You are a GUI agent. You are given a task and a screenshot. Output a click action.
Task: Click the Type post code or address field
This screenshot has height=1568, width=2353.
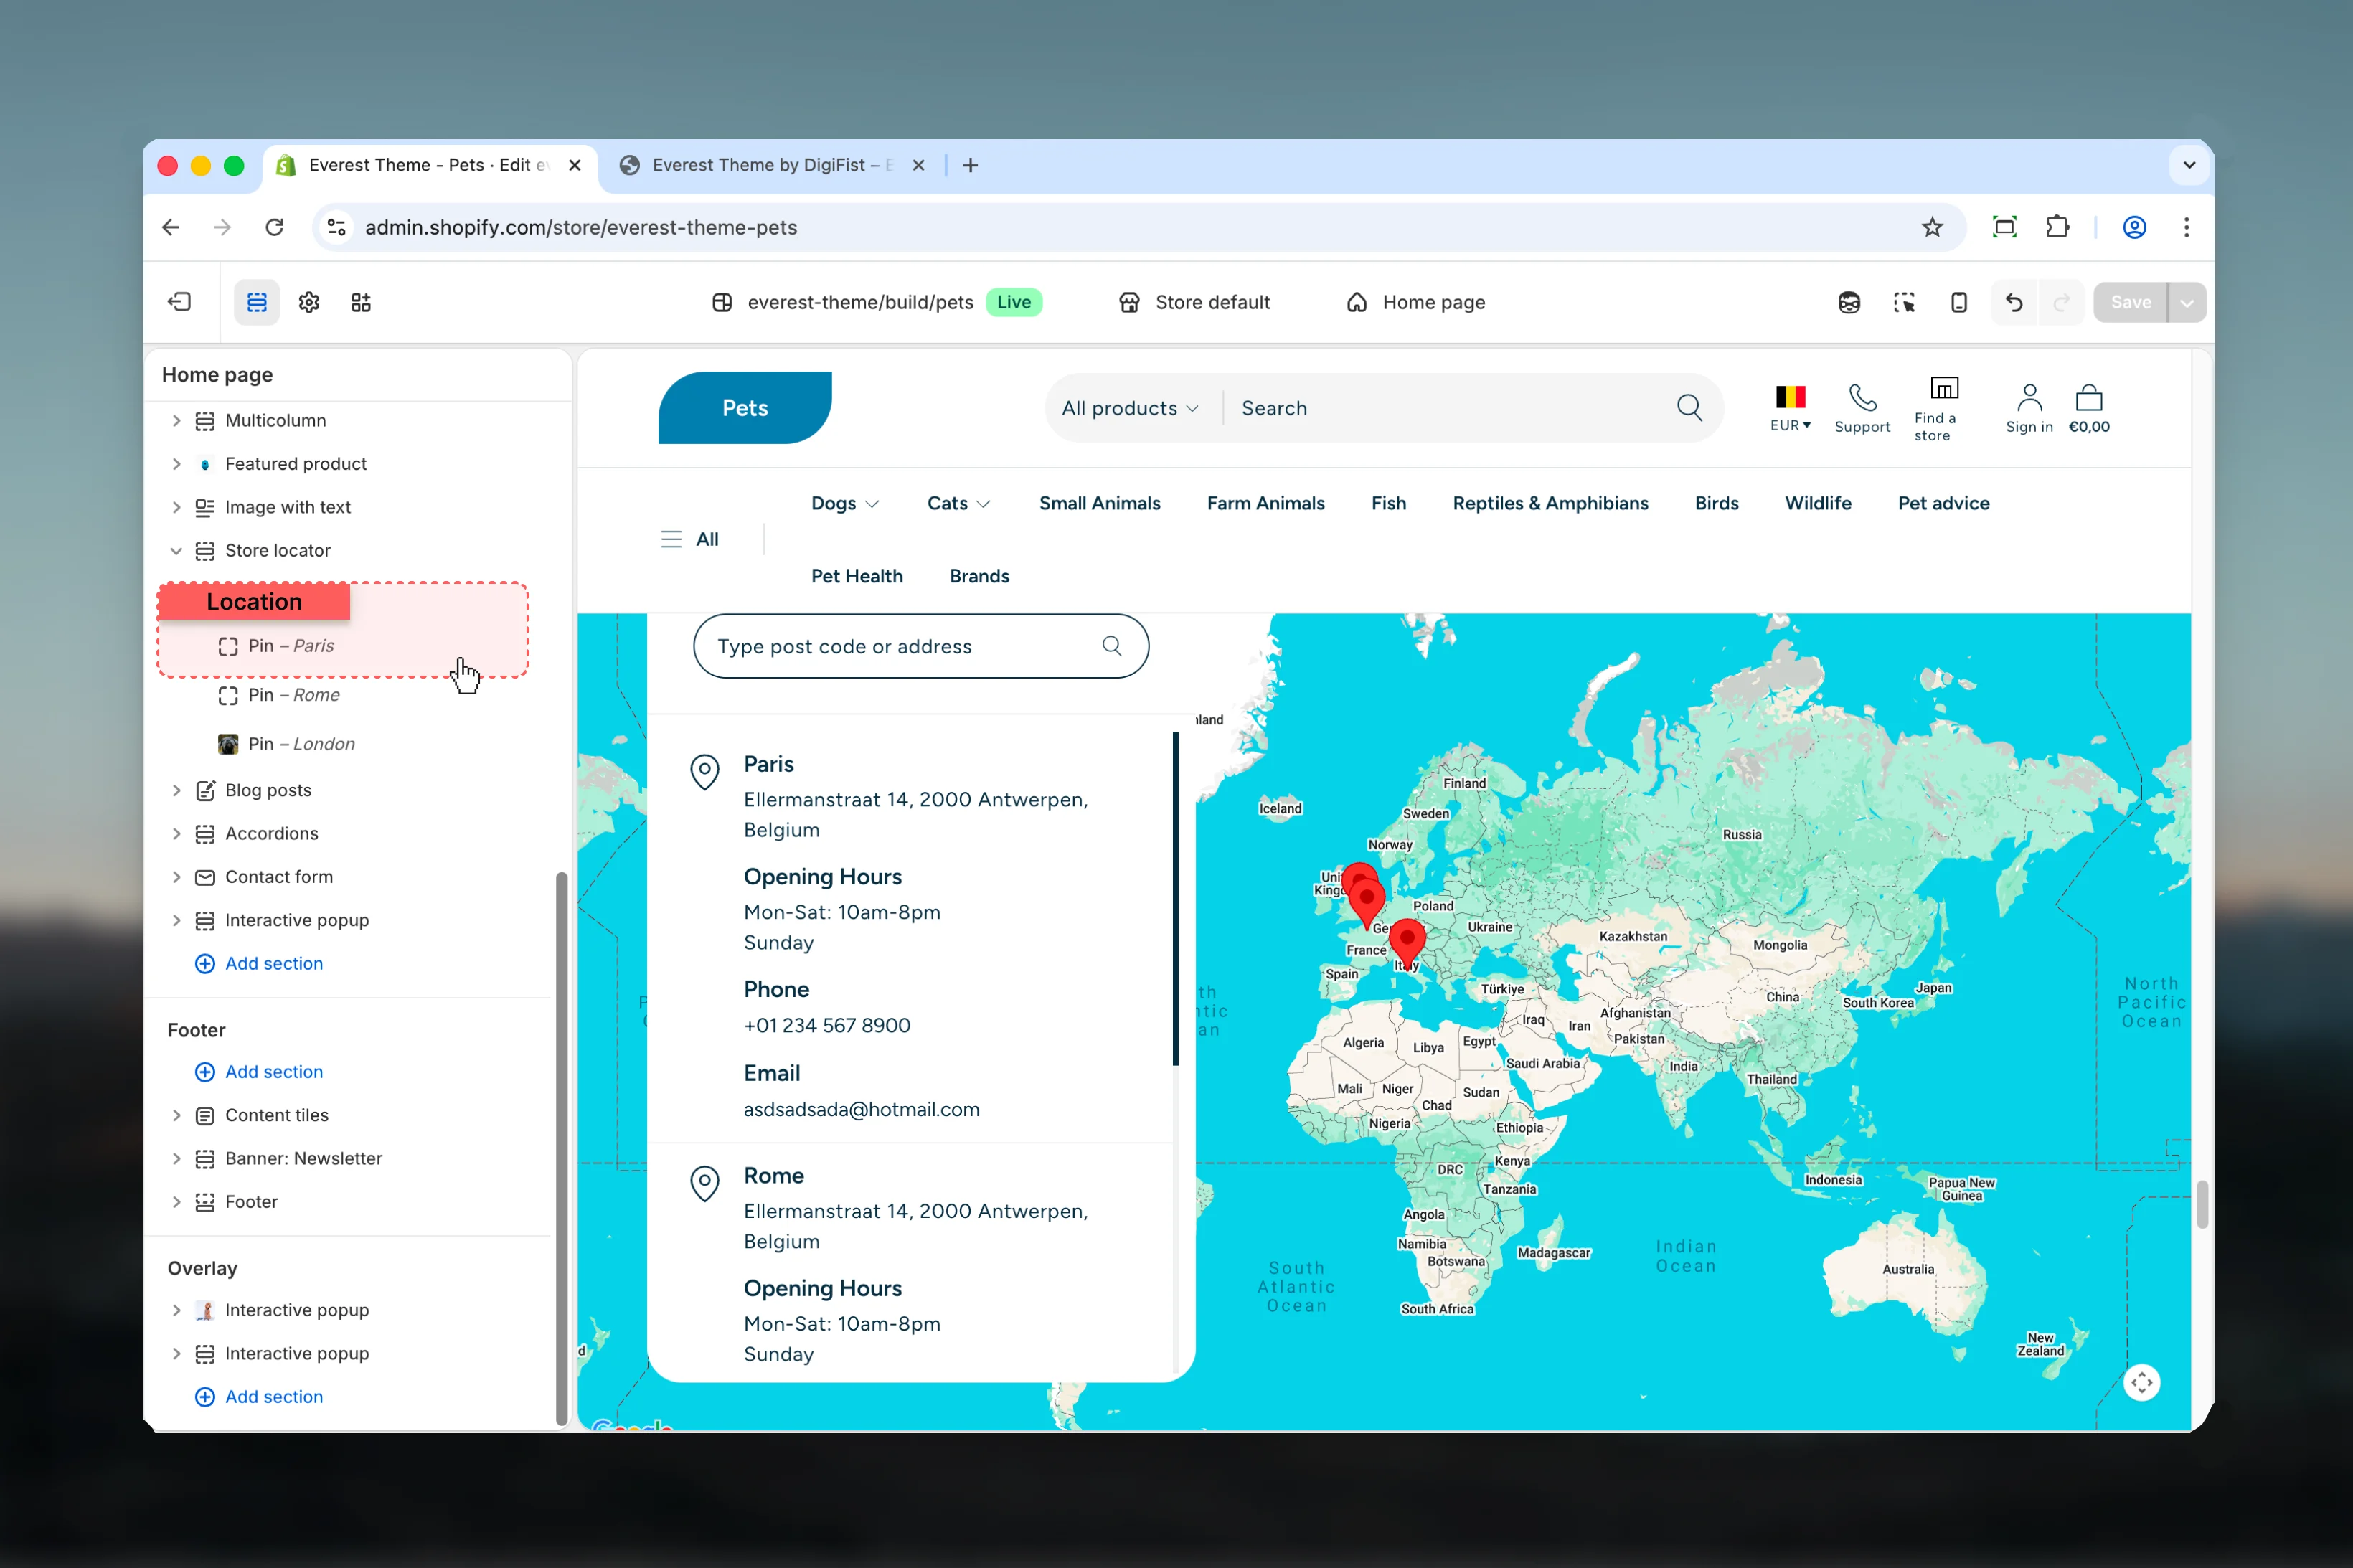pyautogui.click(x=920, y=646)
